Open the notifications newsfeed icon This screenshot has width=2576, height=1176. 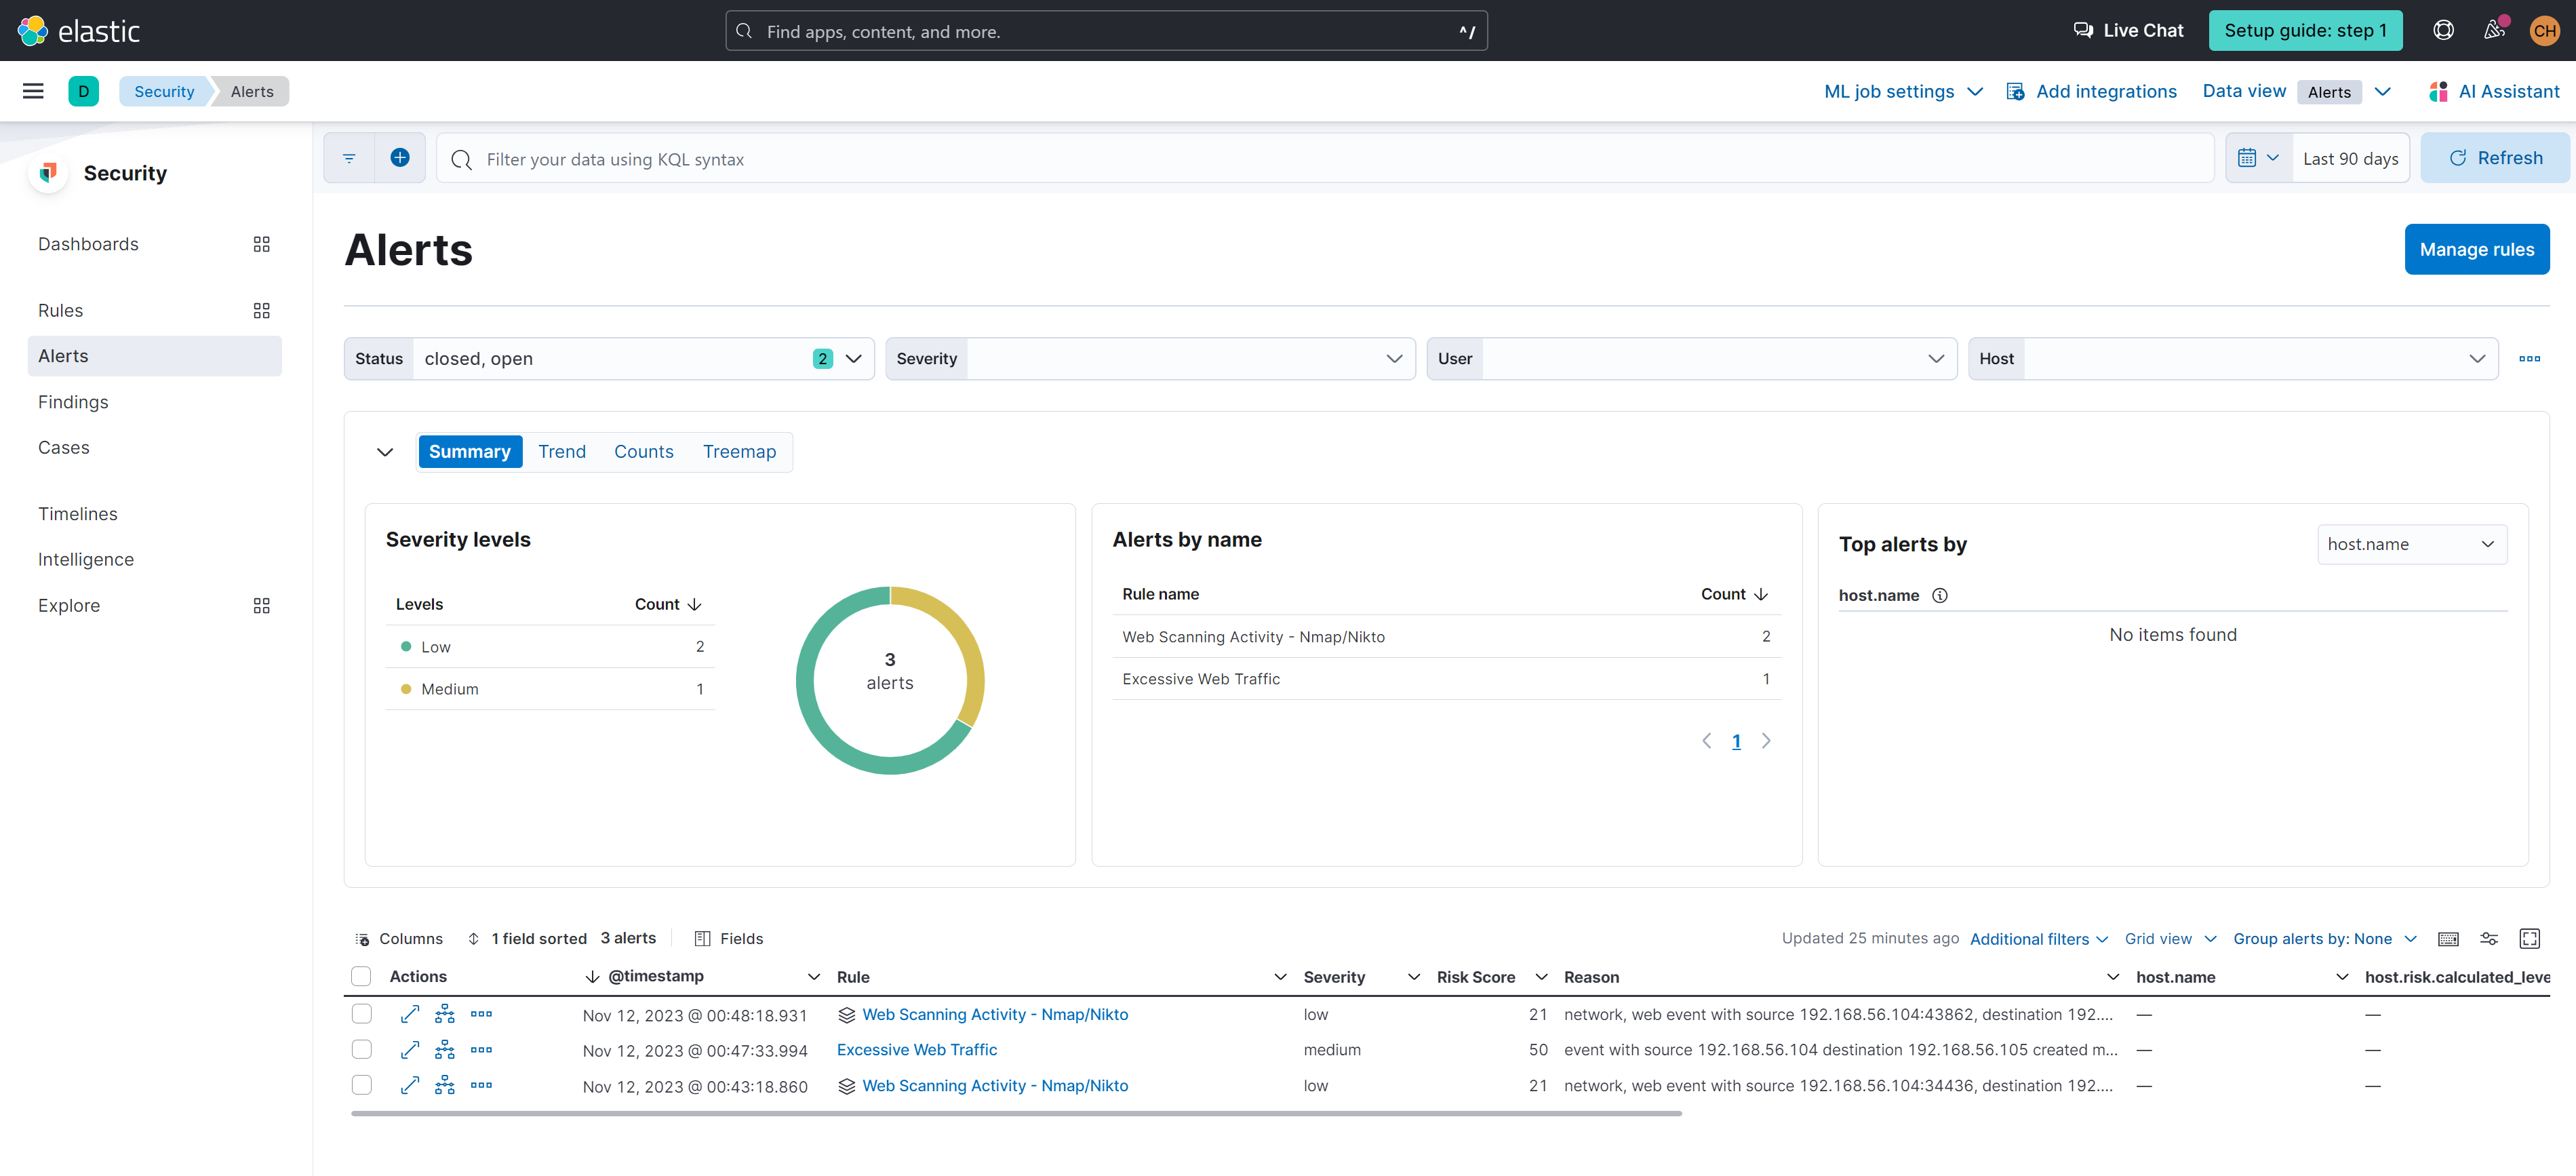pyautogui.click(x=2493, y=30)
